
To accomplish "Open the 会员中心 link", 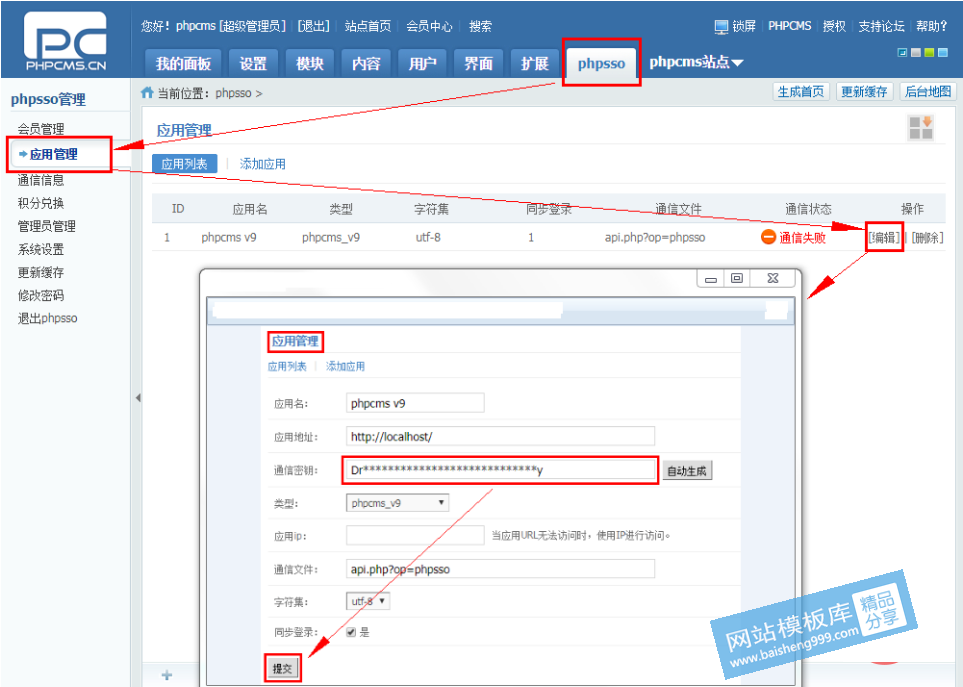I will tap(429, 26).
